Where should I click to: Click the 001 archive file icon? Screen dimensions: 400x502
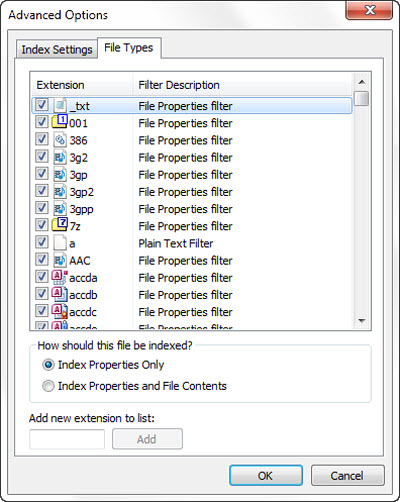pos(60,122)
